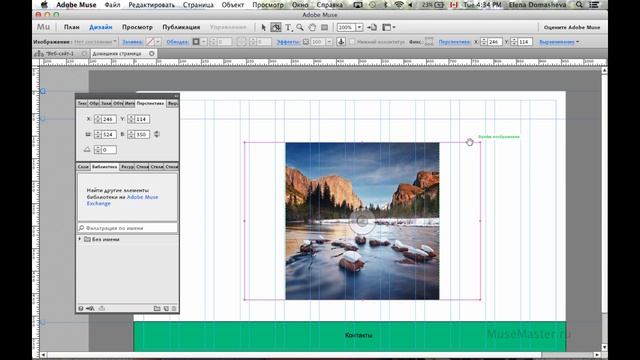Switch to Дизайн mode
This screenshot has height=360, width=640.
click(100, 27)
